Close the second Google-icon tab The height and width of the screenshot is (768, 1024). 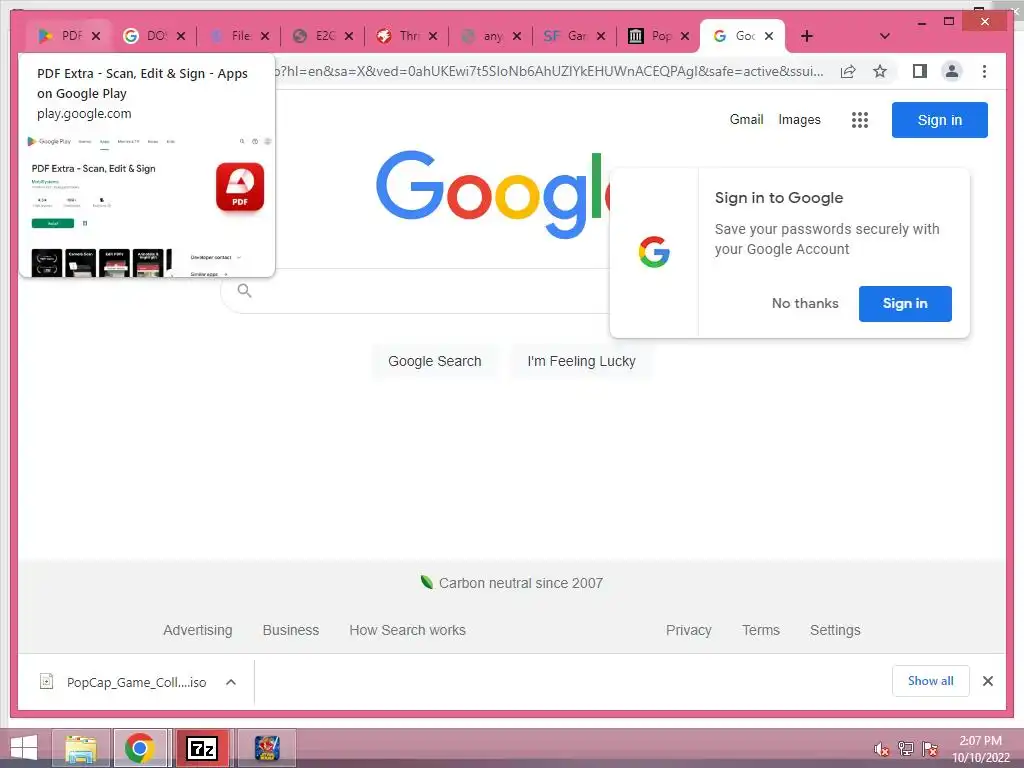(x=181, y=36)
